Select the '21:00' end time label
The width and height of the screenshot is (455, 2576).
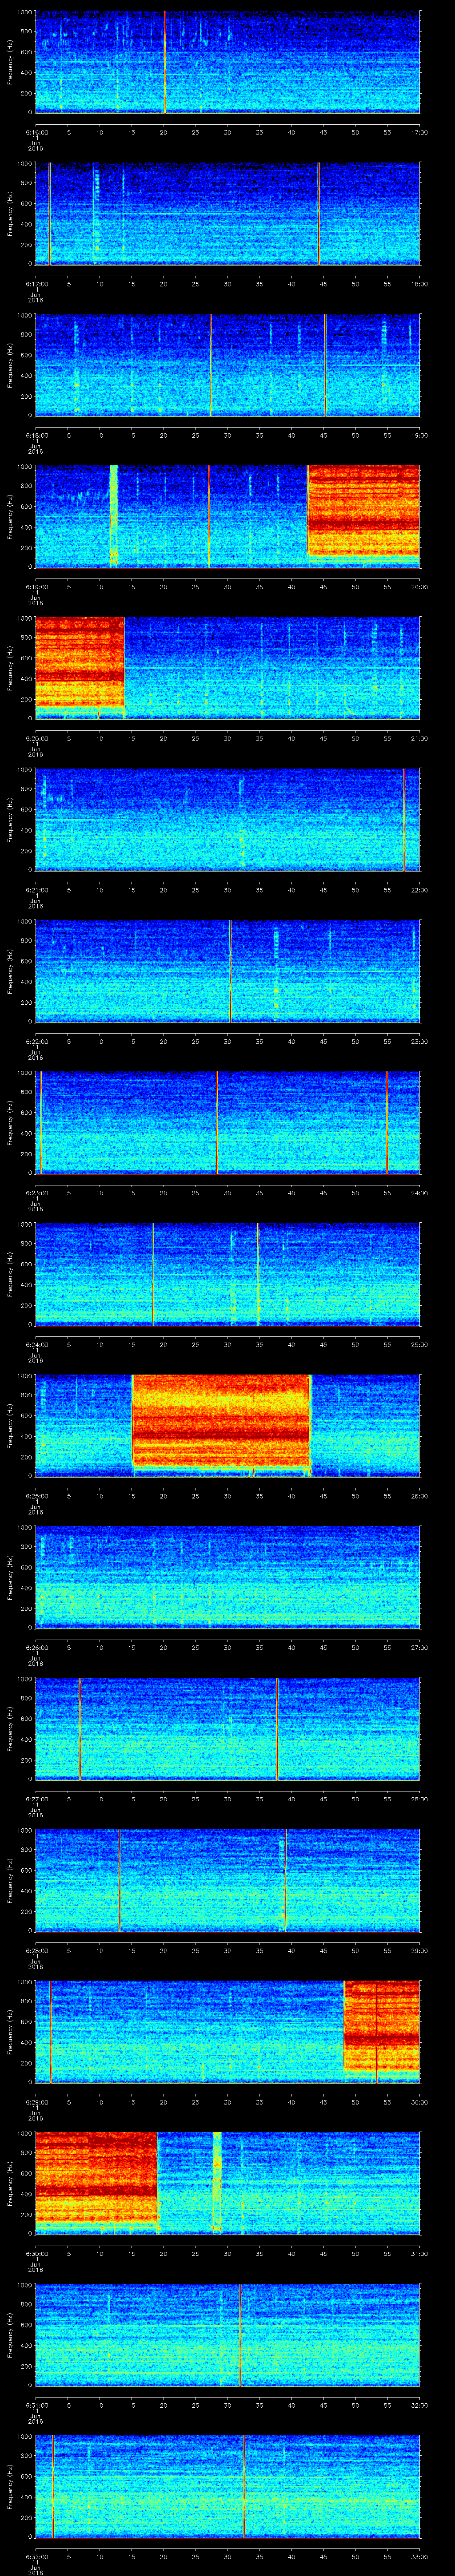pyautogui.click(x=419, y=737)
